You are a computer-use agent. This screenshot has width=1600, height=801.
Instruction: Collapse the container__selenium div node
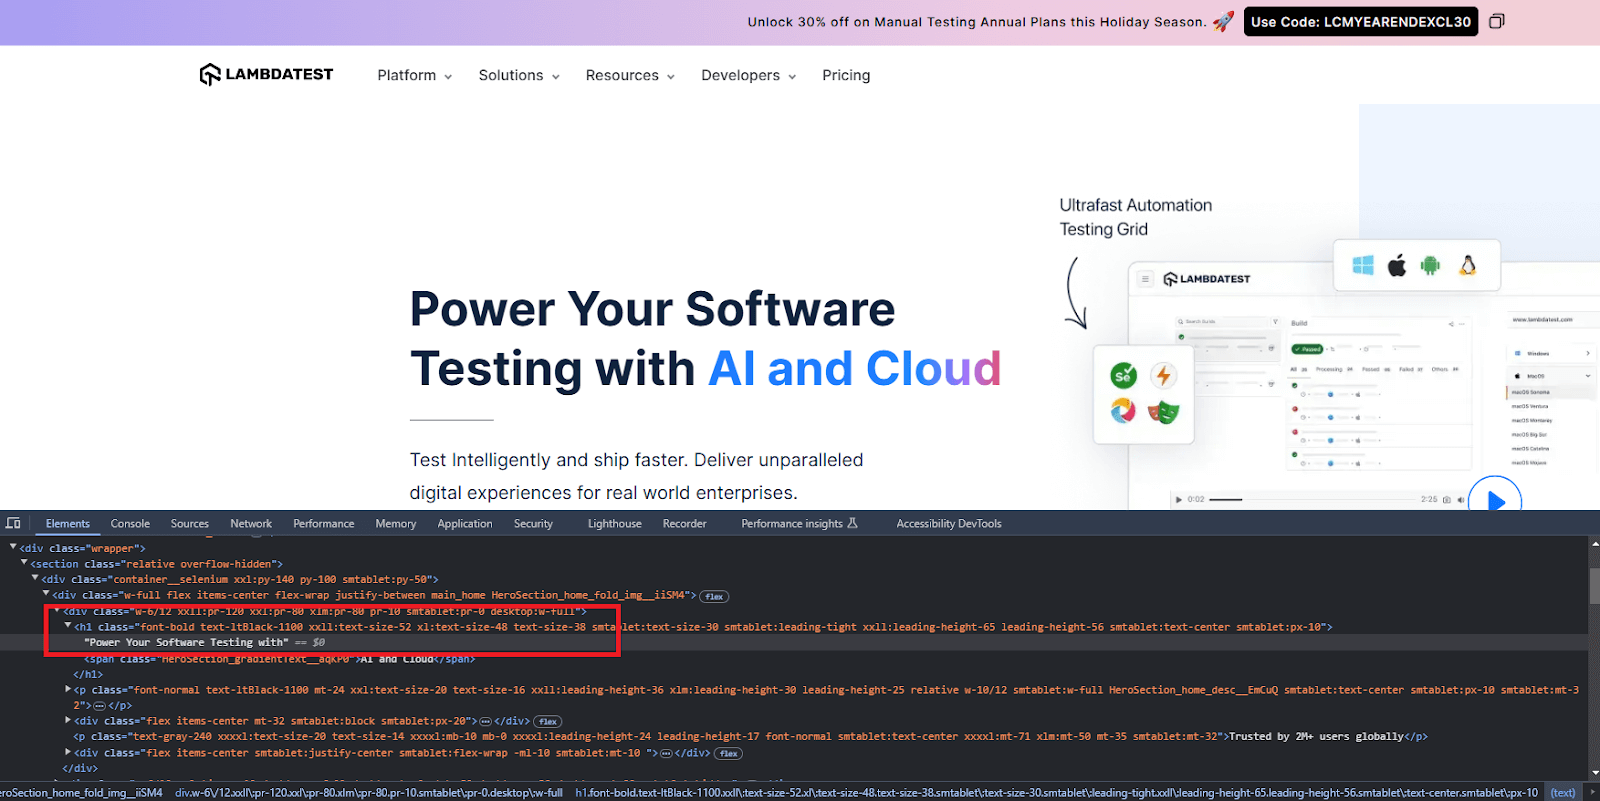click(x=35, y=578)
